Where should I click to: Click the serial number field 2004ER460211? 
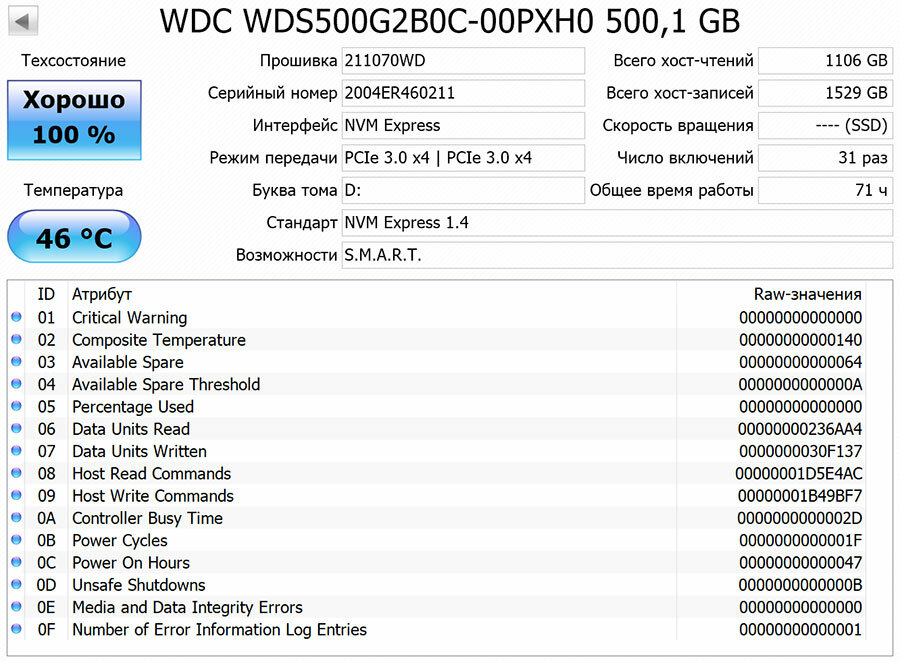click(x=462, y=93)
